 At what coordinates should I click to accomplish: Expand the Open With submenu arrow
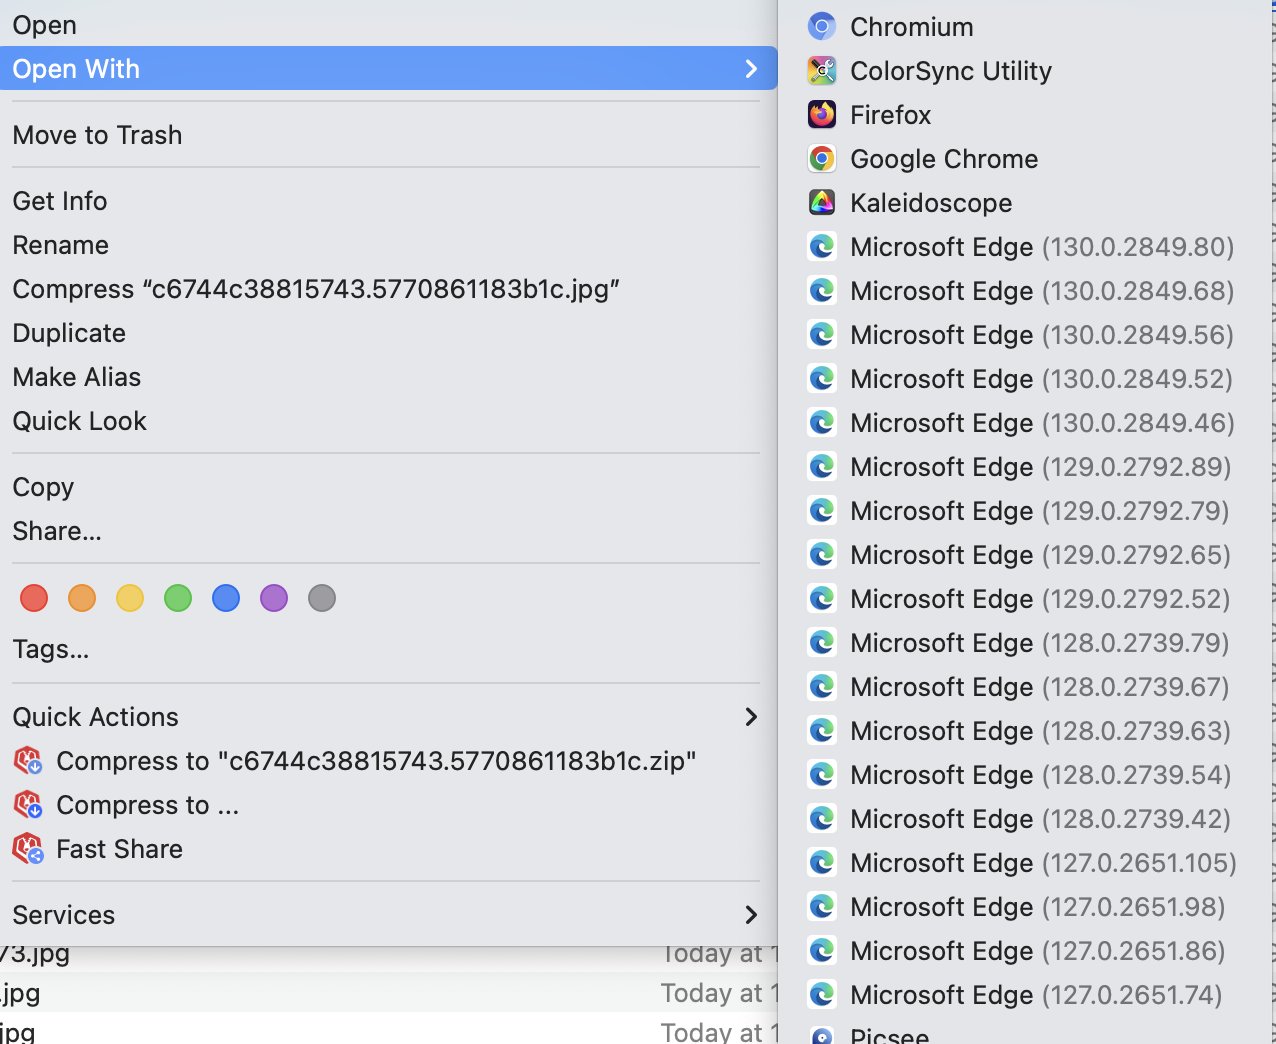(x=751, y=69)
